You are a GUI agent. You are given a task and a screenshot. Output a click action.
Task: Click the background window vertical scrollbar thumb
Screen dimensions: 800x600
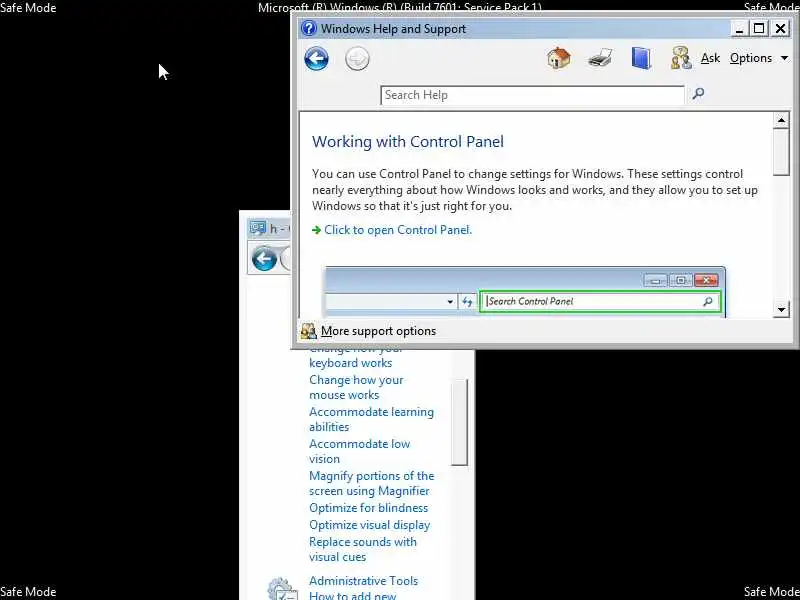pos(459,422)
